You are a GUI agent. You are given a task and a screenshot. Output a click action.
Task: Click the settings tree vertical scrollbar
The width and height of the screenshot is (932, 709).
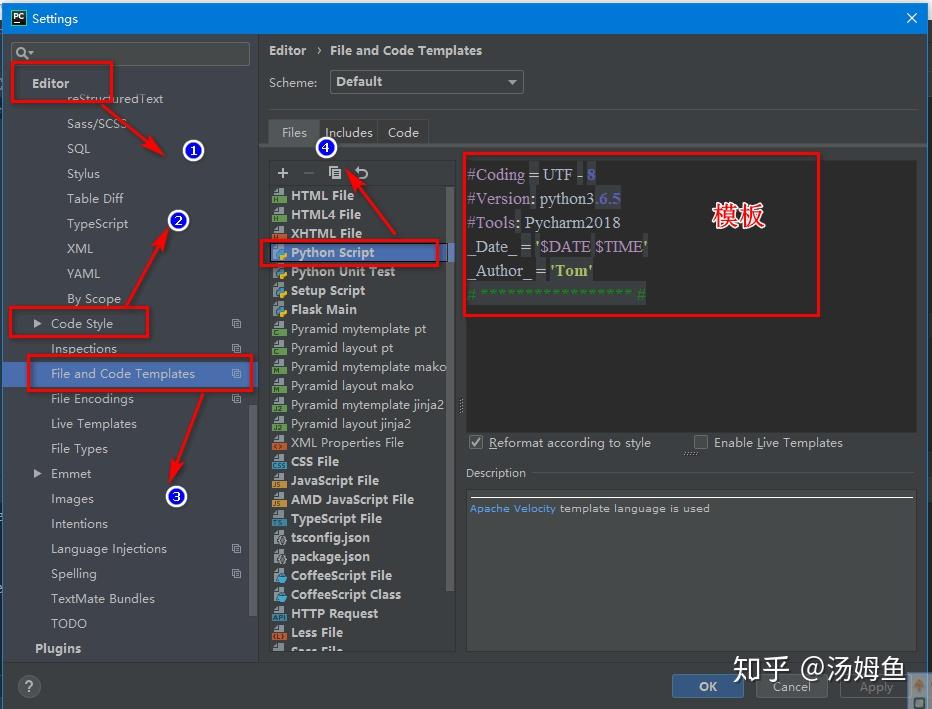coord(253,511)
